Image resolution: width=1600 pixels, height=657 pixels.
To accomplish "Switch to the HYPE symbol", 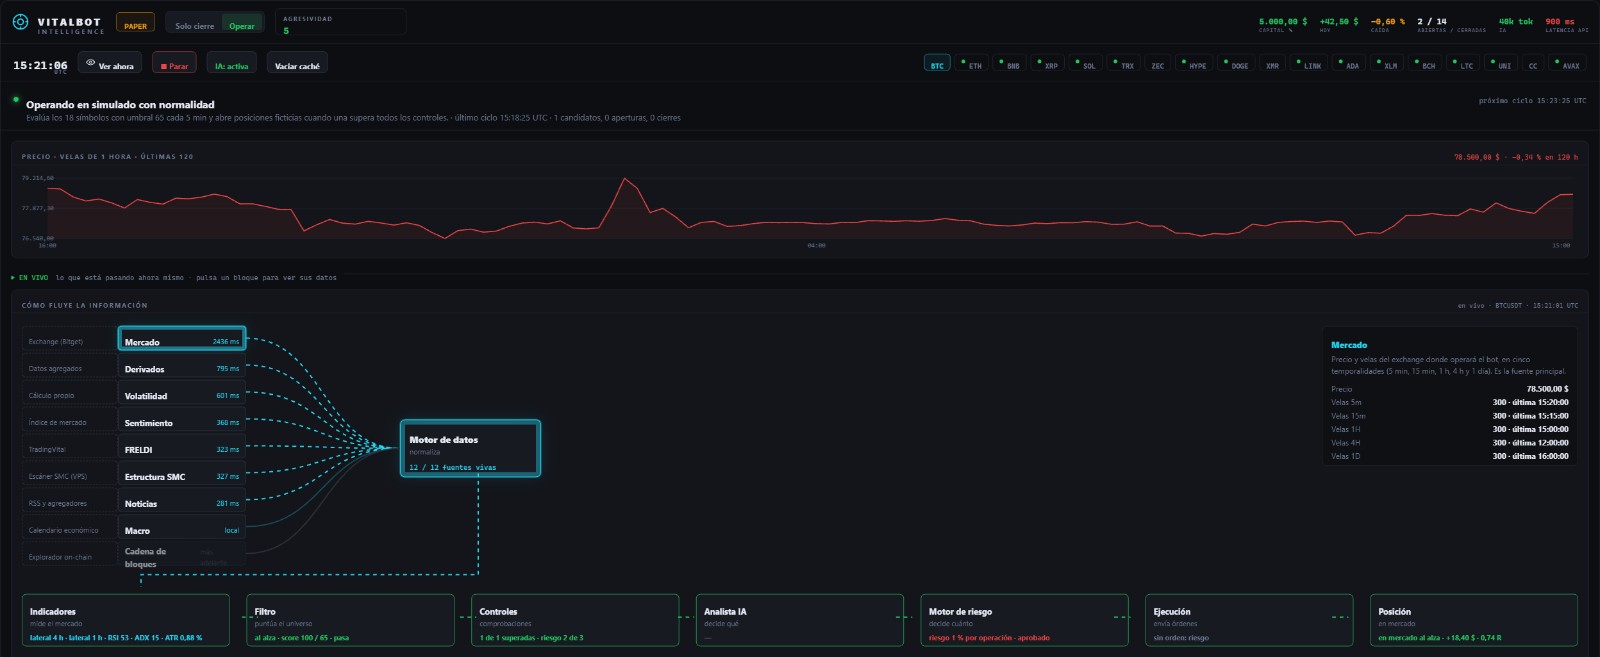I will (x=1194, y=64).
